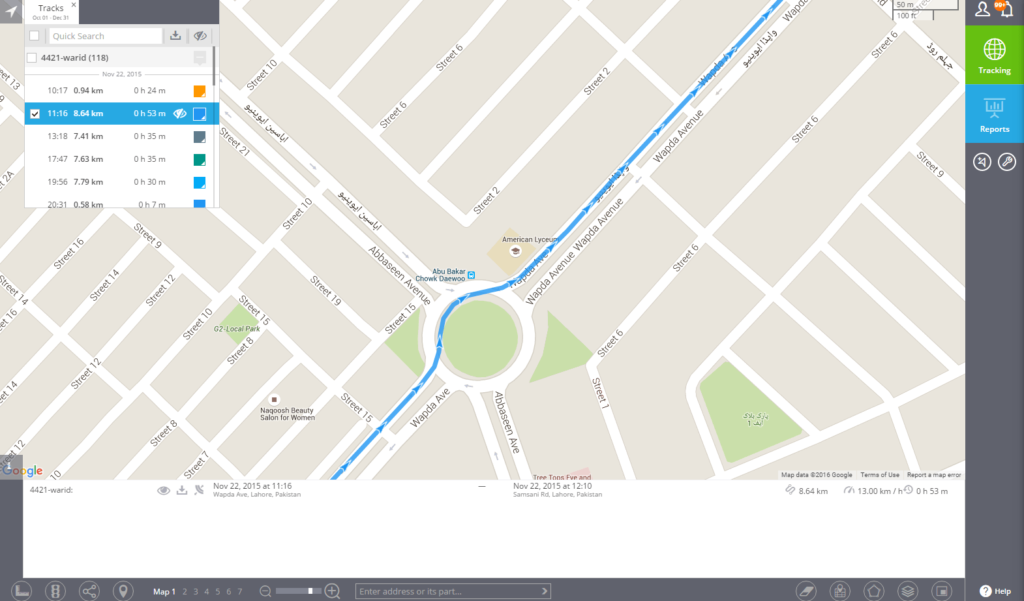Image resolution: width=1024 pixels, height=601 pixels.
Task: Select the 13:18 7.41 km track row
Action: 121,137
